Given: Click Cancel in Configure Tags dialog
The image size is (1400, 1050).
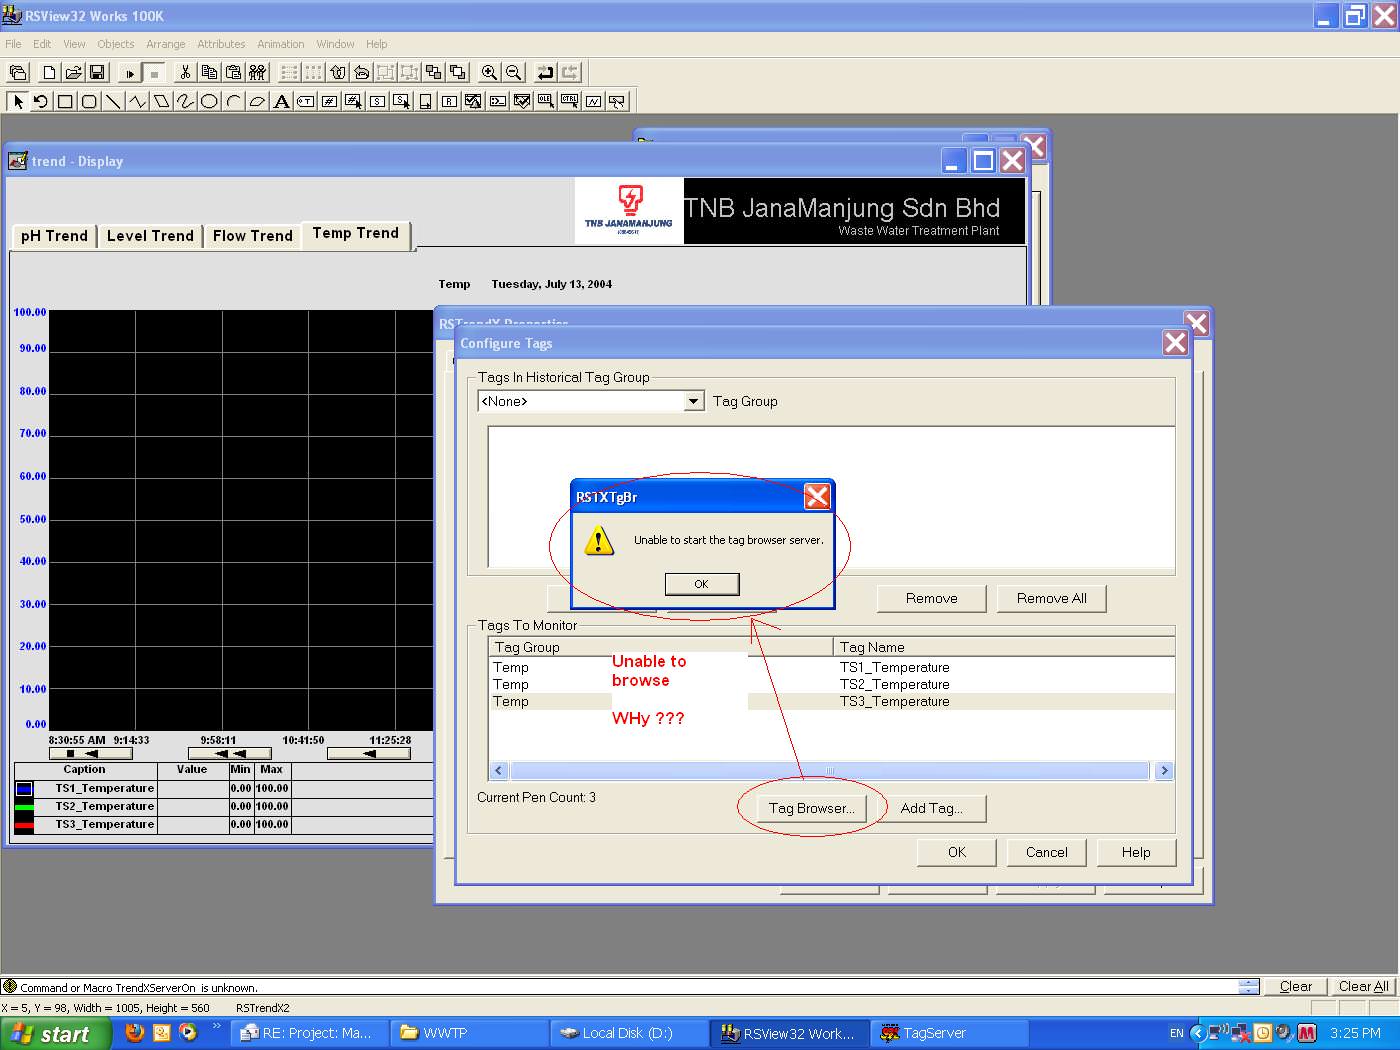Looking at the screenshot, I should pyautogui.click(x=1047, y=852).
